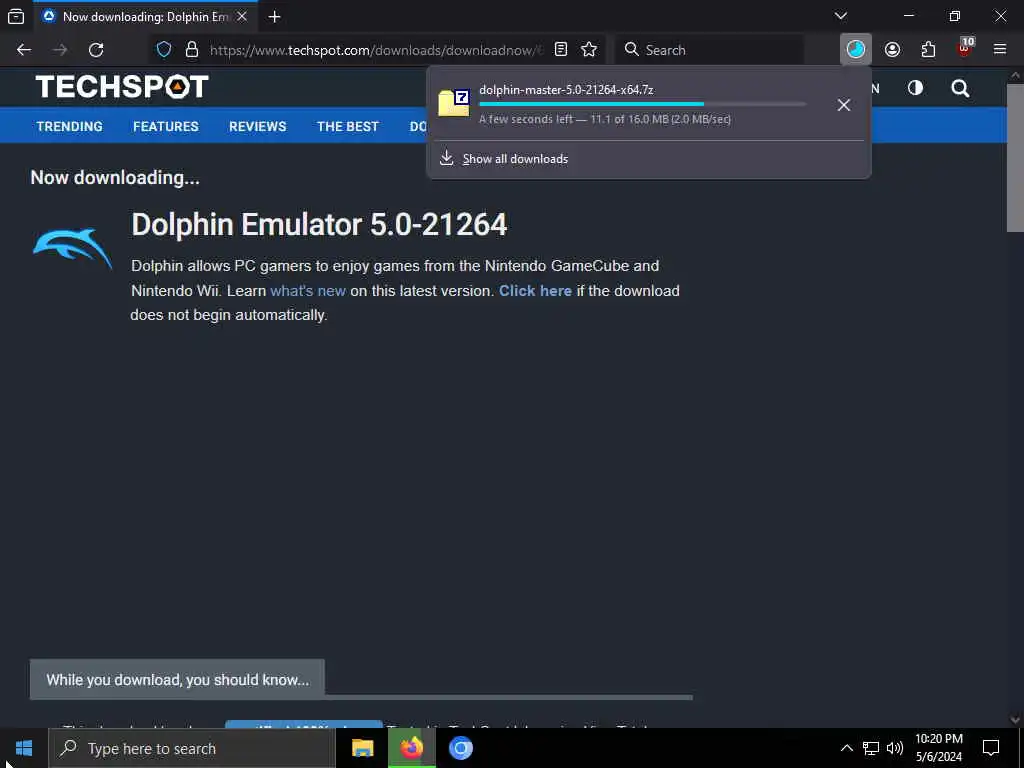Close the Now downloading Dolphin tab
This screenshot has width=1024, height=768.
click(242, 16)
